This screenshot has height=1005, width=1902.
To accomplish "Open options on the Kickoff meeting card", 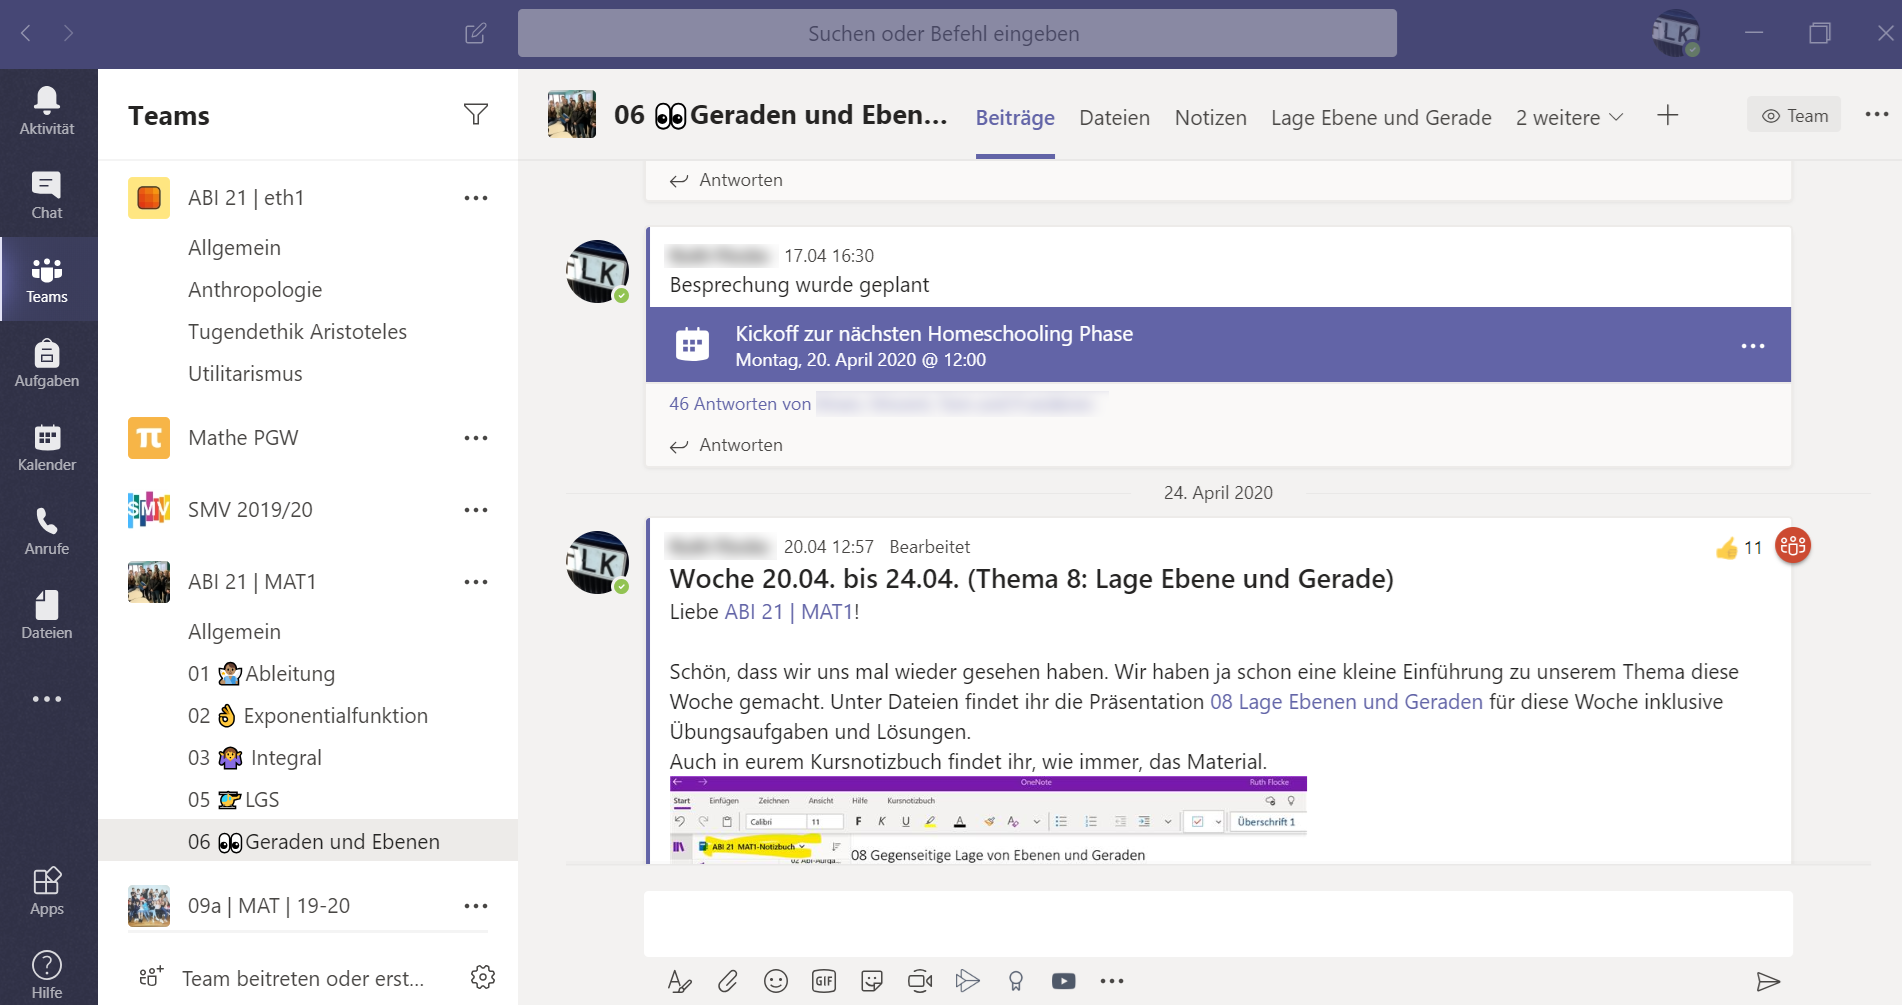I will click(1752, 345).
